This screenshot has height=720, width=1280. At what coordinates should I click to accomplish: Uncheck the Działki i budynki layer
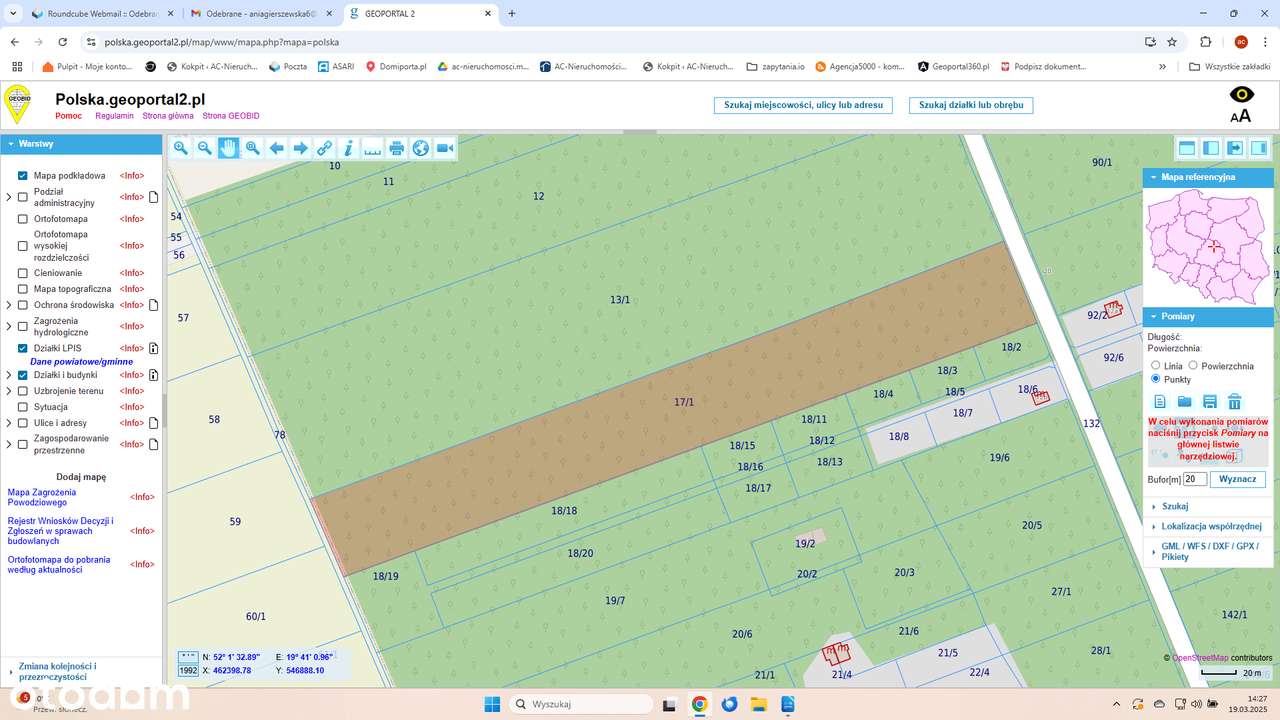tap(23, 375)
